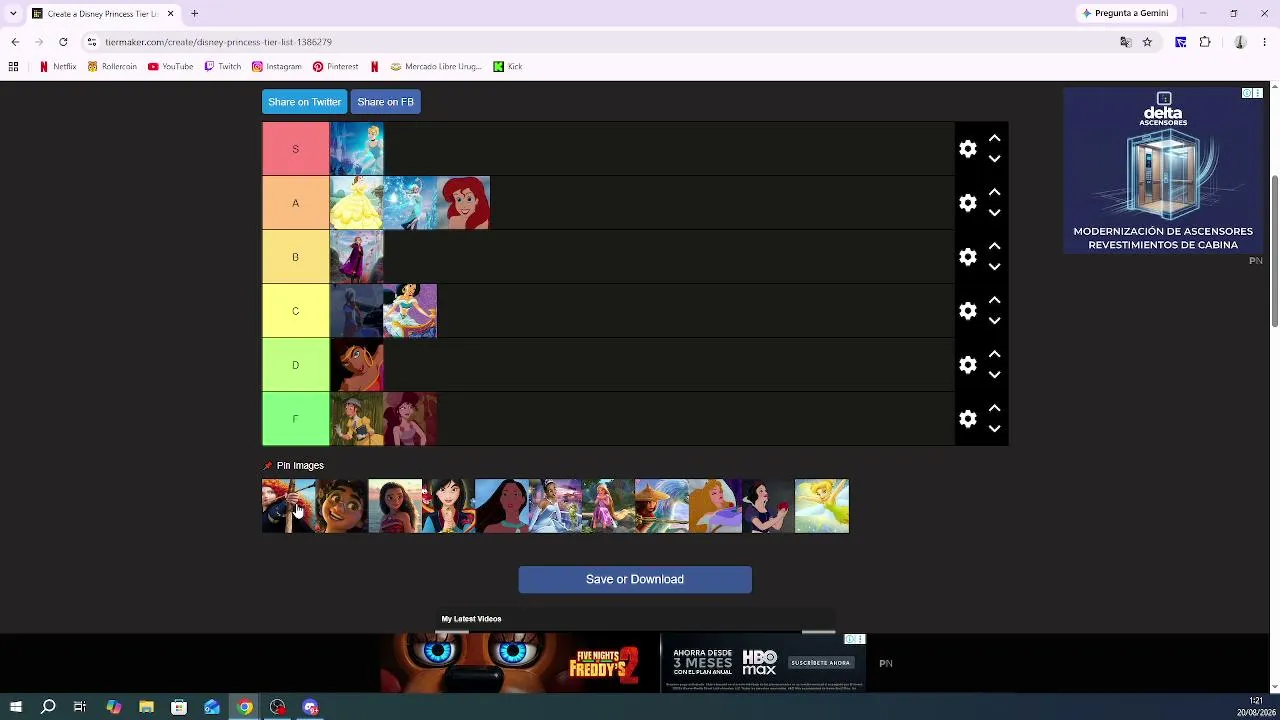Screen dimensions: 1280x720
Task: Open browser Extensions puzzle icon
Action: tap(1205, 42)
